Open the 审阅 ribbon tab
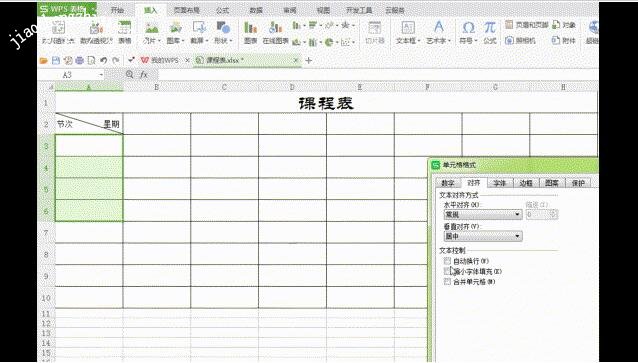Viewport: 638px width, 363px height. [x=290, y=11]
